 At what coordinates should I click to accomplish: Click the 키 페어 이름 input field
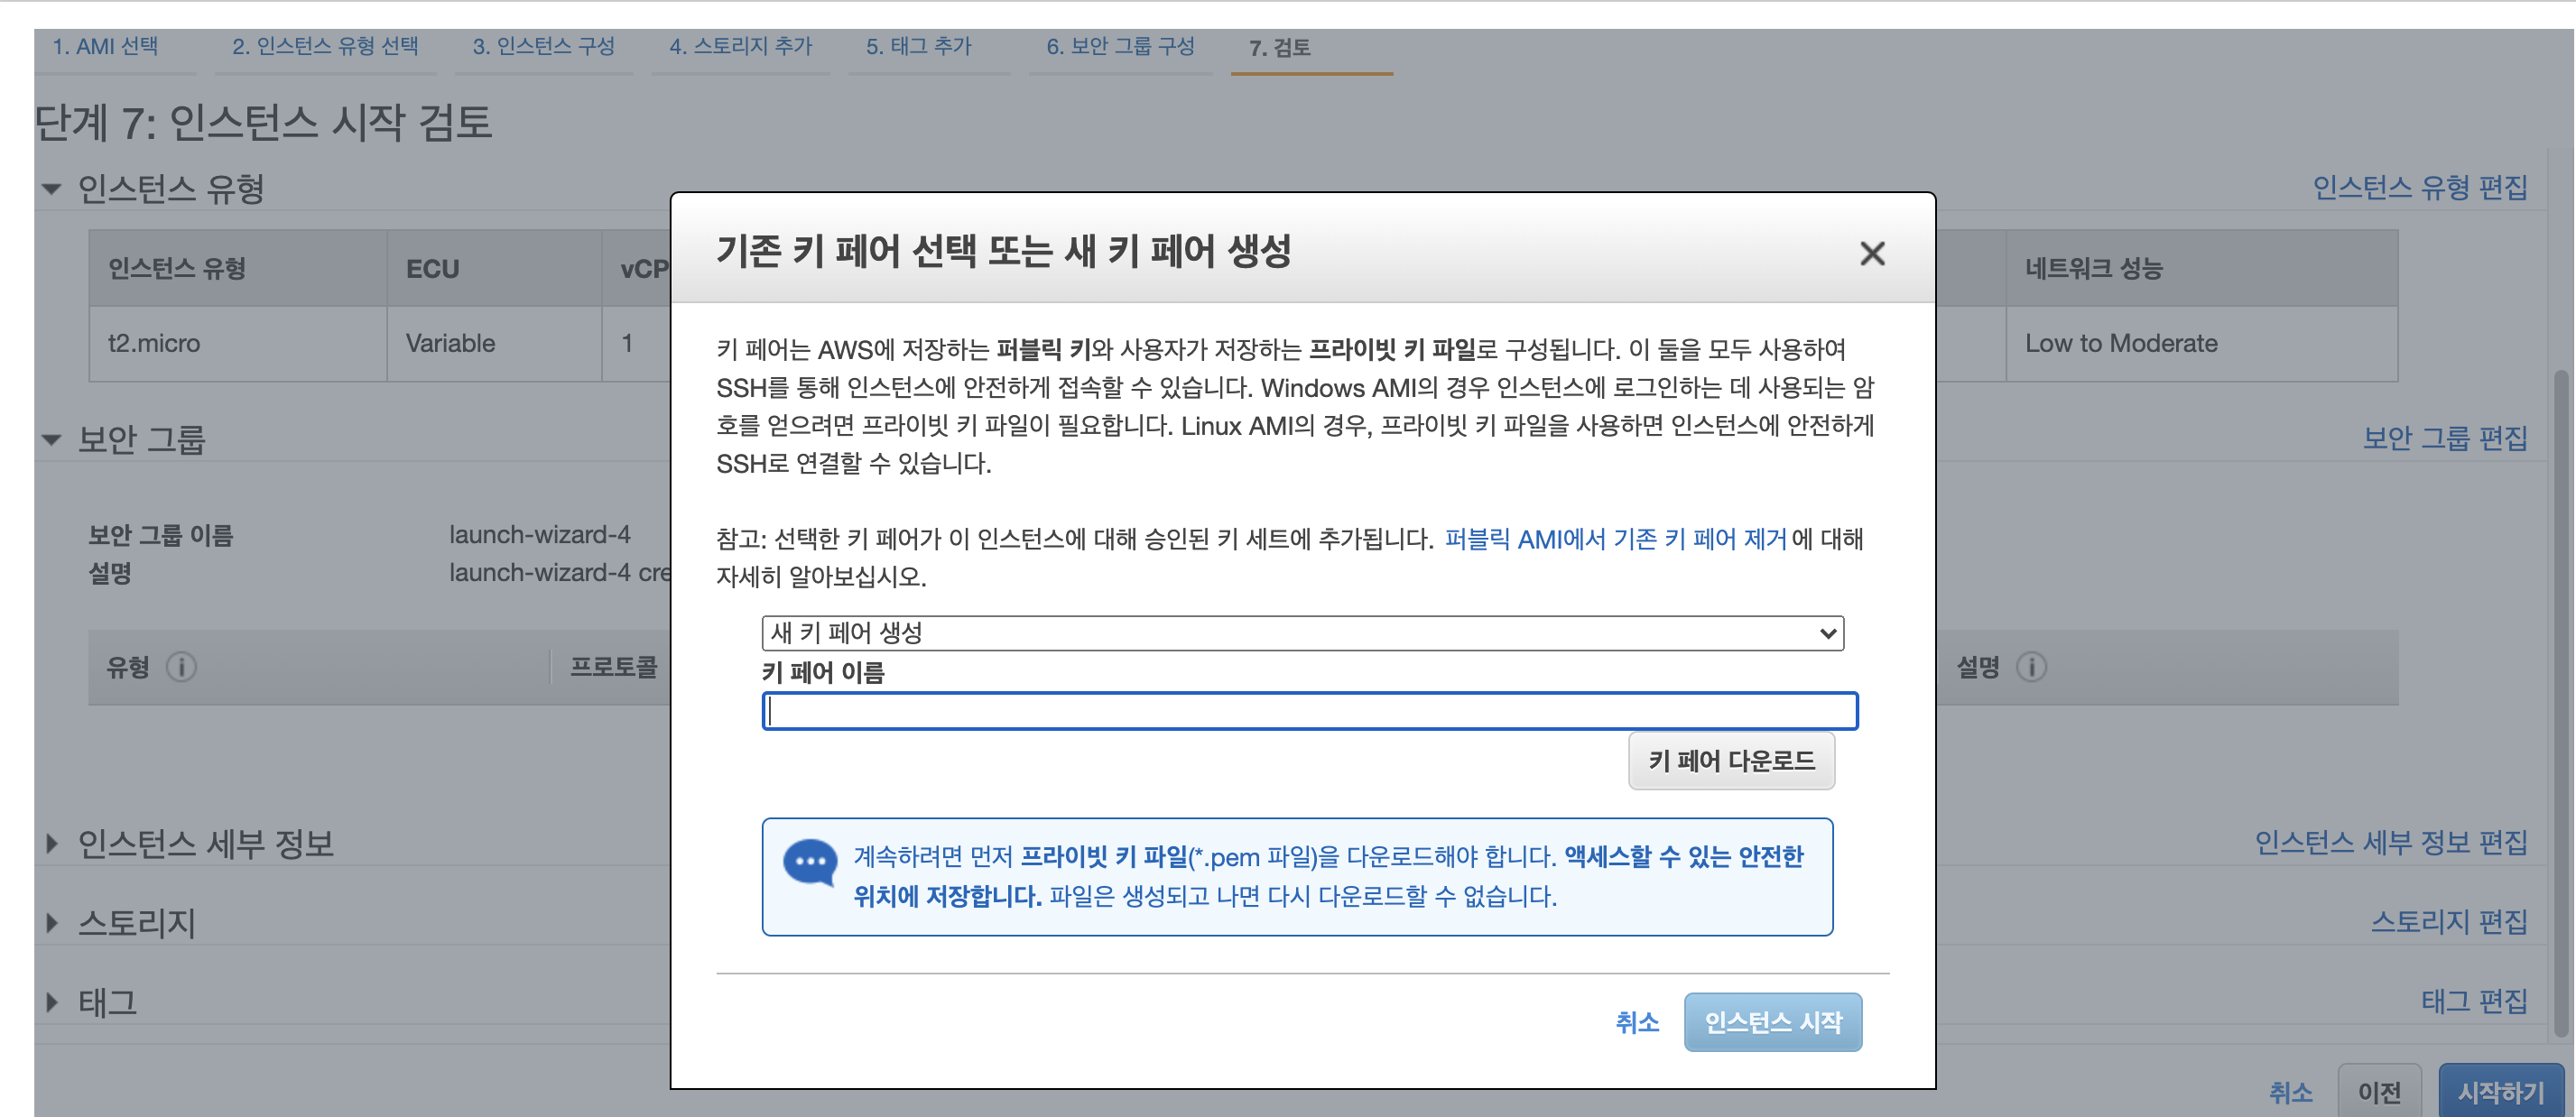(x=1309, y=711)
